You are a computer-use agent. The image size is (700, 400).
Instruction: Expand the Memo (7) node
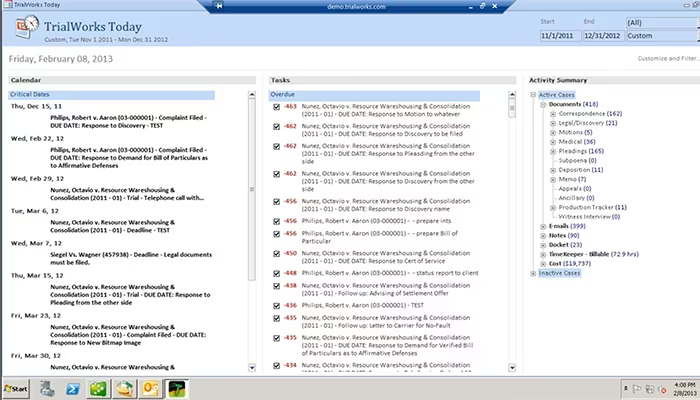553,179
